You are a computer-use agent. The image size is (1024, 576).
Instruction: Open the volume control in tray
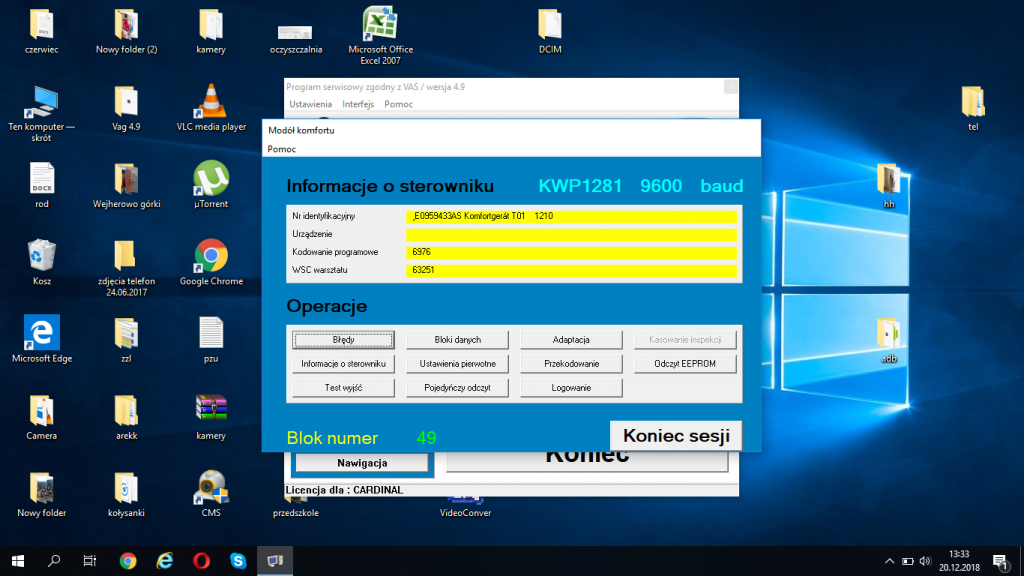(925, 561)
